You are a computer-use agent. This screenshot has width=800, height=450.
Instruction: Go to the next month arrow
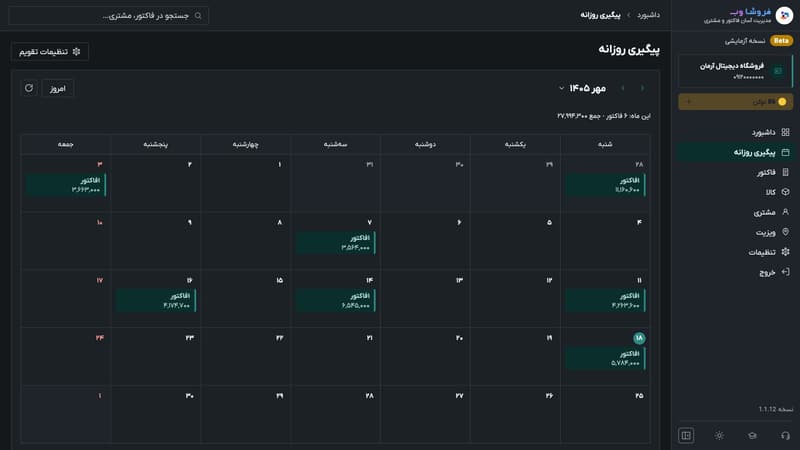pyautogui.click(x=623, y=88)
